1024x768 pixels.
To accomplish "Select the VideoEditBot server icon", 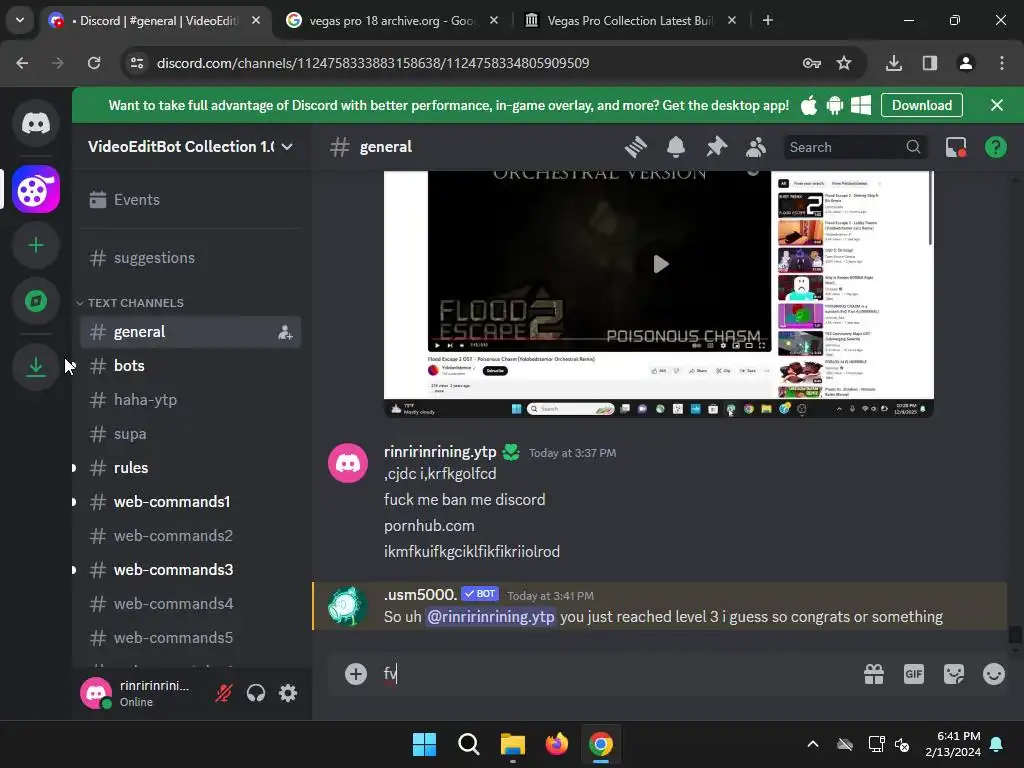I will [x=36, y=190].
